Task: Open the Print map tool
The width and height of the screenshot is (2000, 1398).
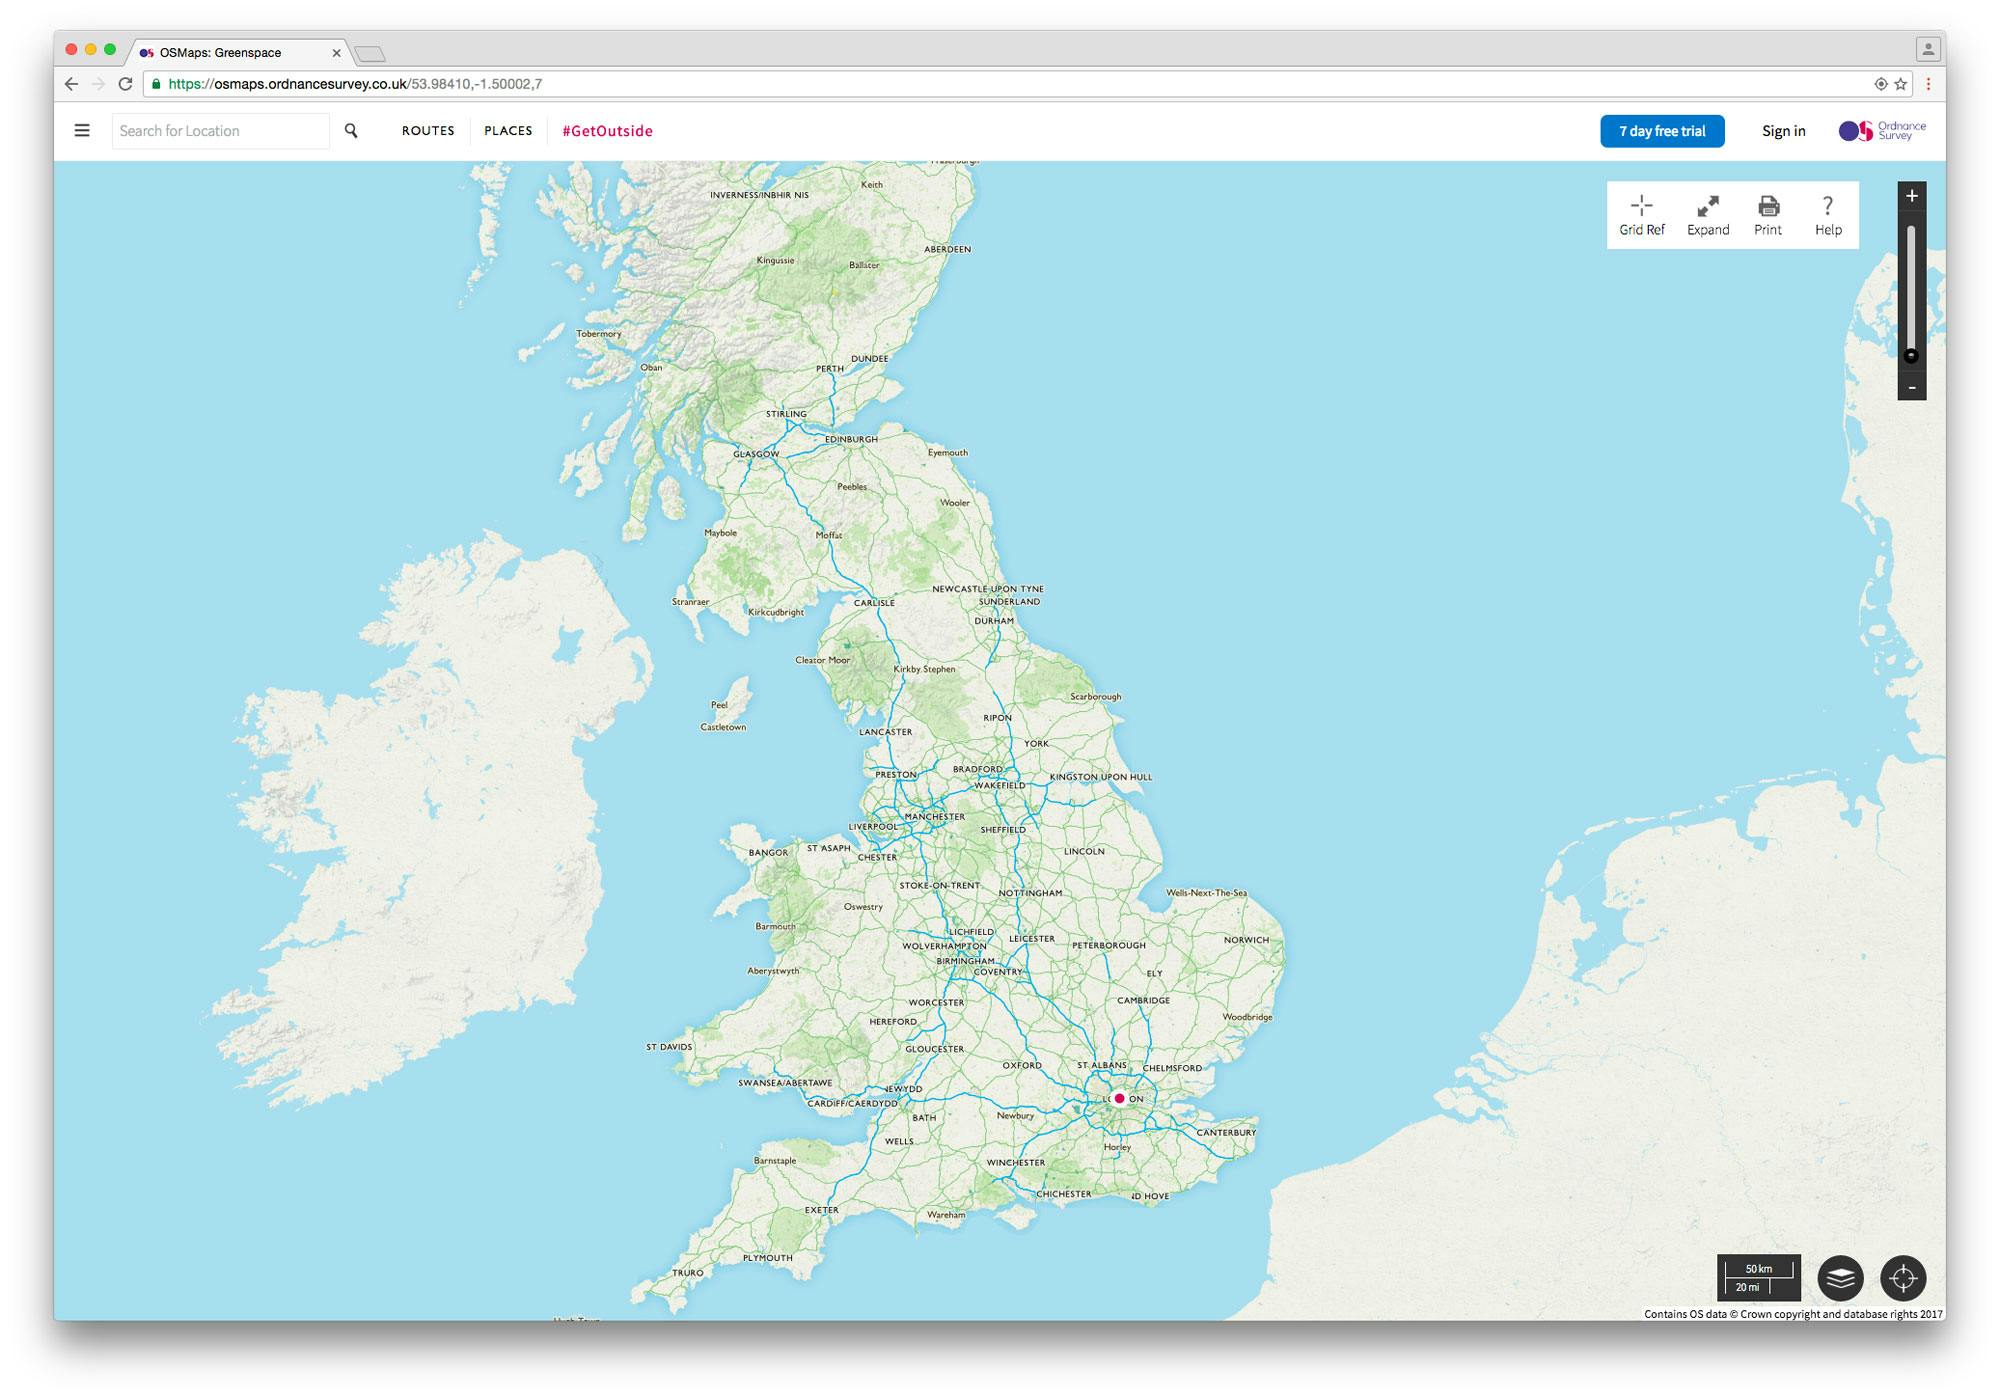Action: [x=1768, y=214]
